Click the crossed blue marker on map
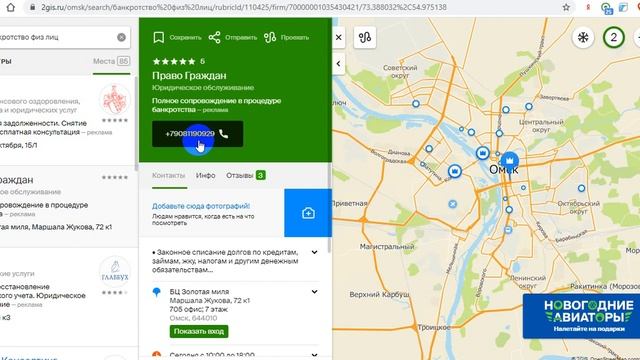This screenshot has width=640, height=360. tap(452, 204)
